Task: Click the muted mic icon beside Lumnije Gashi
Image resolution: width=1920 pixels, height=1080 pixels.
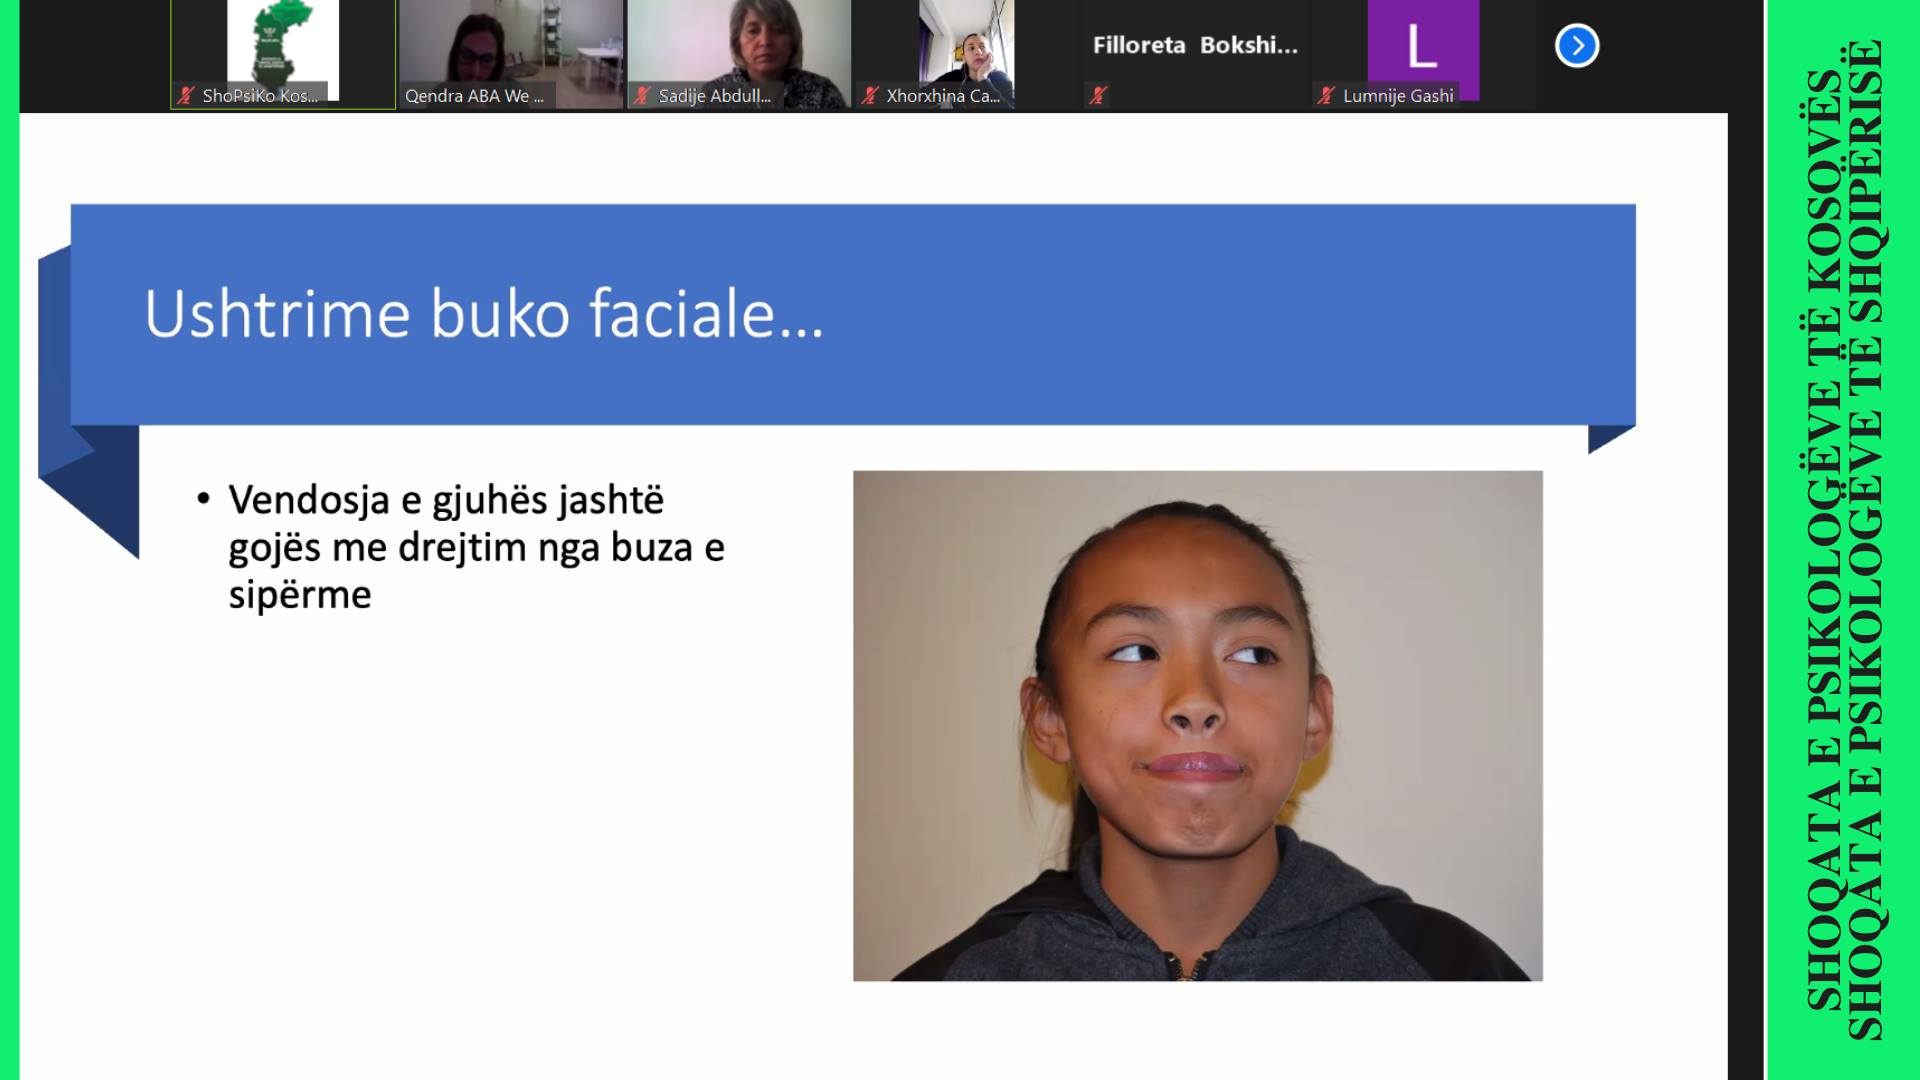Action: click(x=1326, y=96)
